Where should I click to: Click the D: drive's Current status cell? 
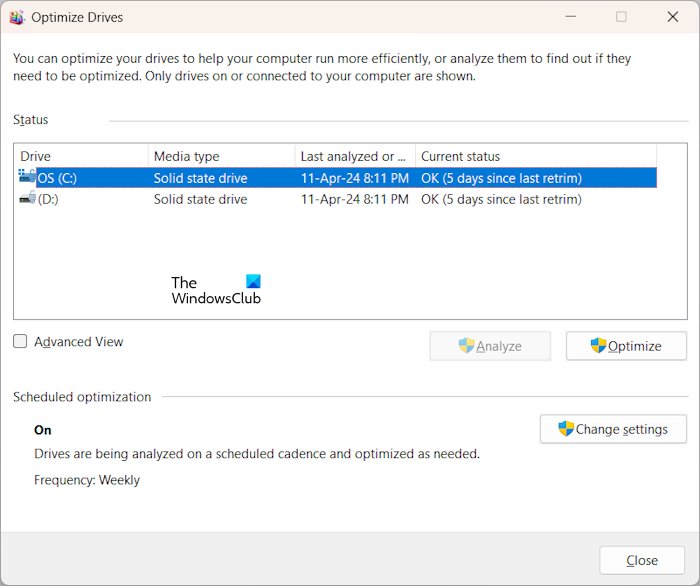501,199
